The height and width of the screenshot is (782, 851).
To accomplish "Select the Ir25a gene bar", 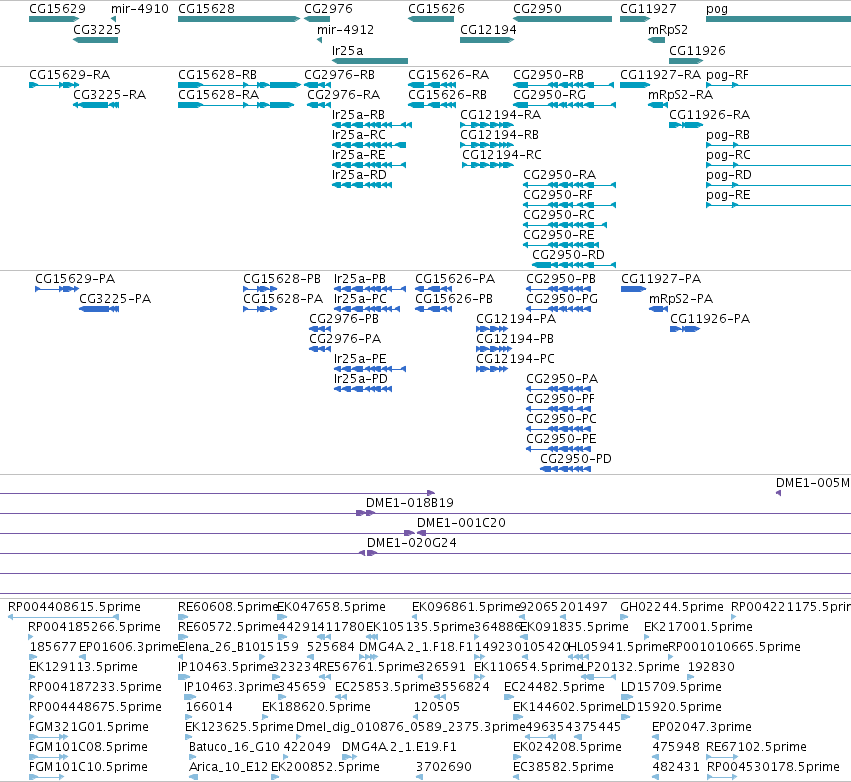I will (370, 61).
